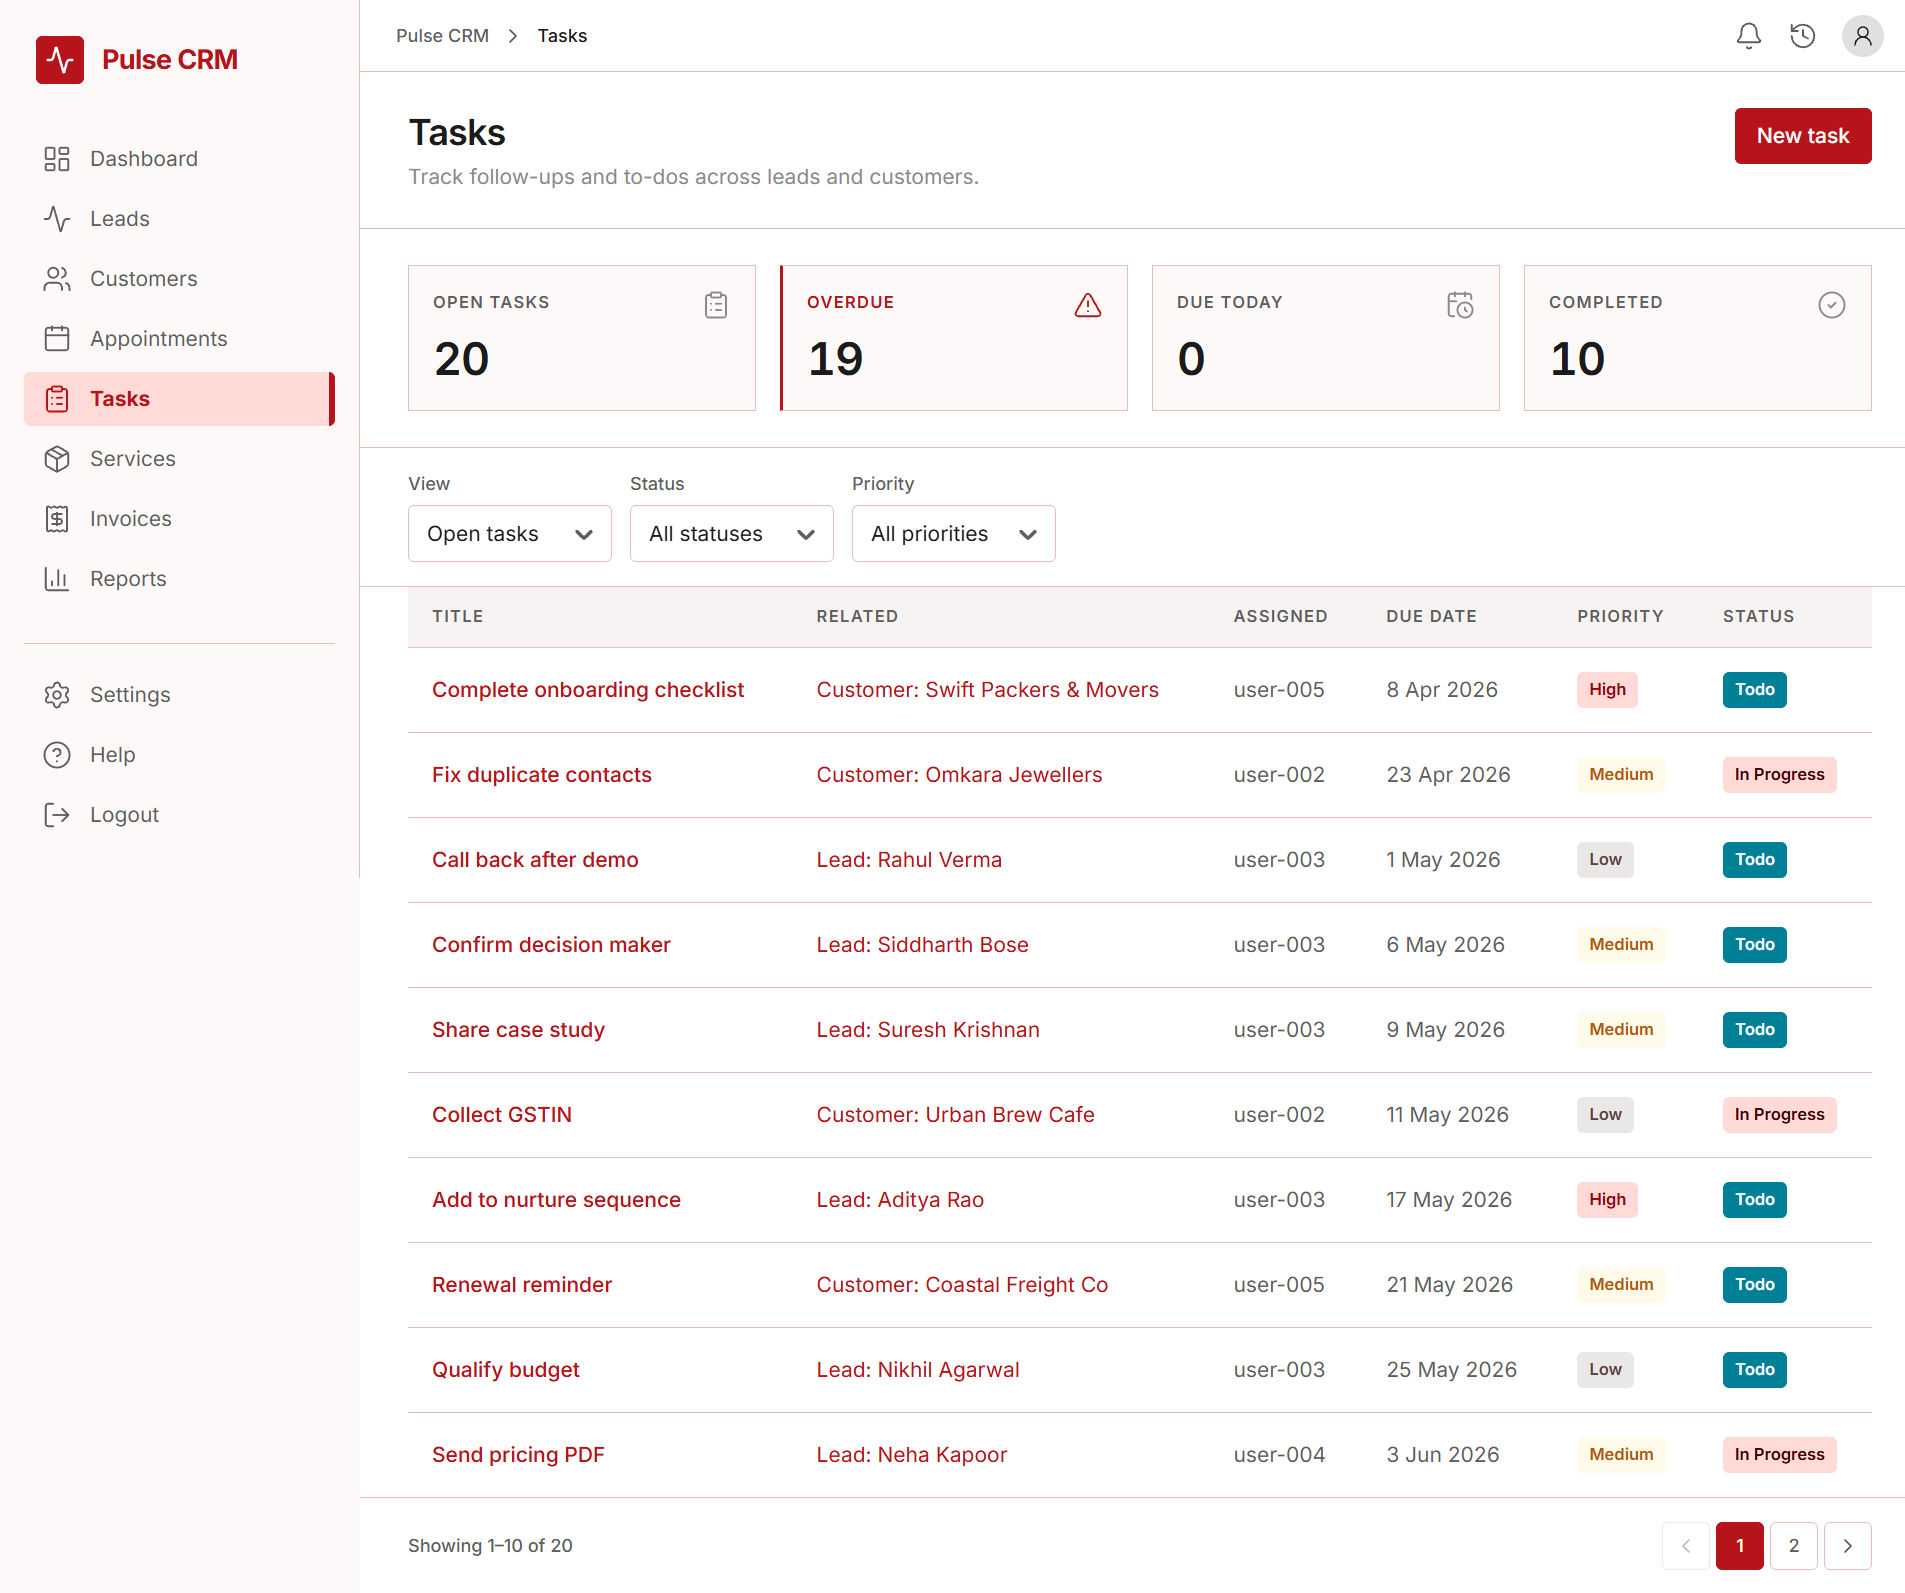Open notifications bell icon

point(1748,36)
